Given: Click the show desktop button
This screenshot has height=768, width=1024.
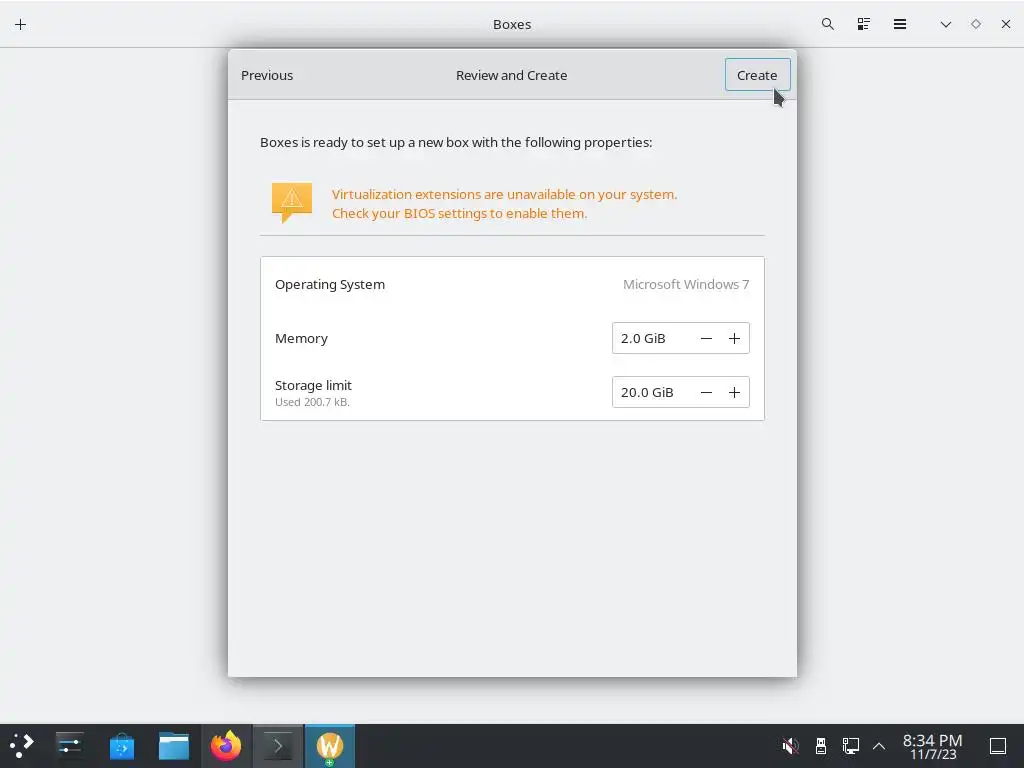Looking at the screenshot, I should [x=998, y=745].
